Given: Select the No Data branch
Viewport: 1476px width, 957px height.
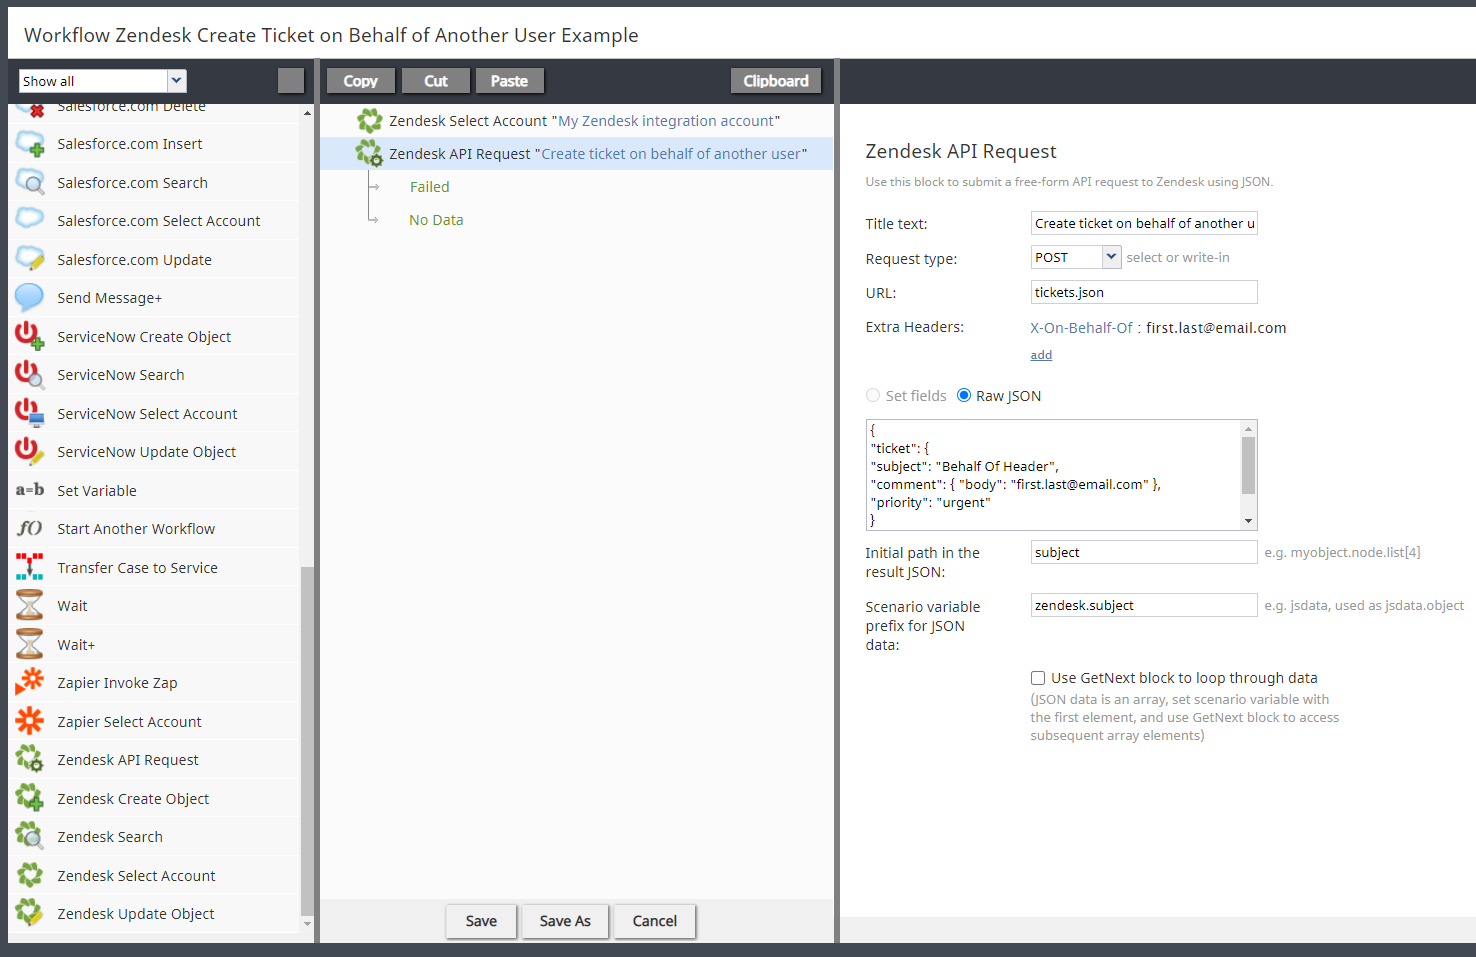Looking at the screenshot, I should coord(436,220).
